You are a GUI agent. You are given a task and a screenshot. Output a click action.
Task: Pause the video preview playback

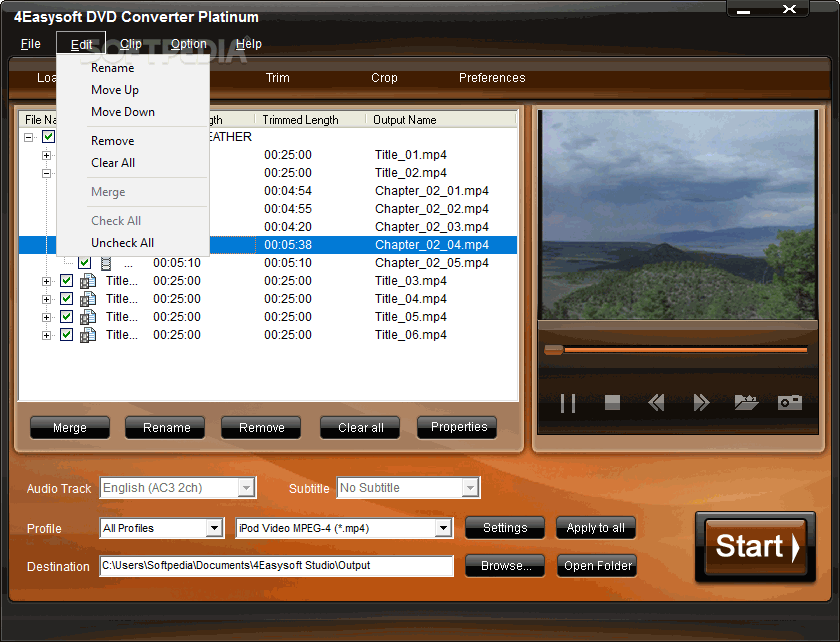pyautogui.click(x=568, y=403)
